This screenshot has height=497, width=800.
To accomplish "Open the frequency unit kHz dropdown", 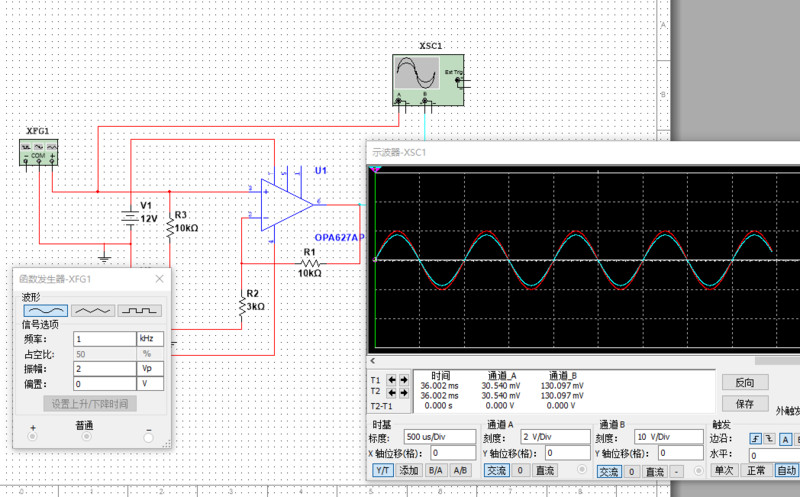I will (x=149, y=339).
